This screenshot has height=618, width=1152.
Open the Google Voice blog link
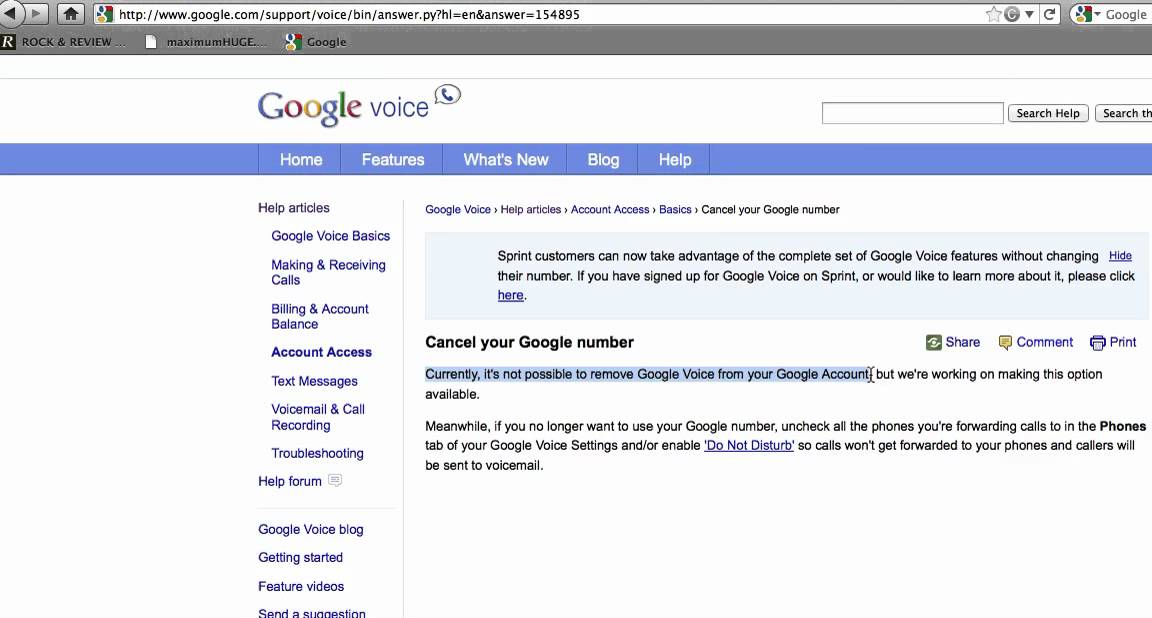click(311, 529)
